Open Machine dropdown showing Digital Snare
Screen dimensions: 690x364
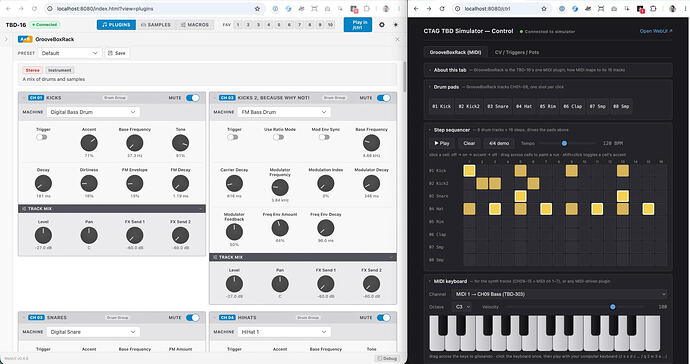tap(93, 332)
